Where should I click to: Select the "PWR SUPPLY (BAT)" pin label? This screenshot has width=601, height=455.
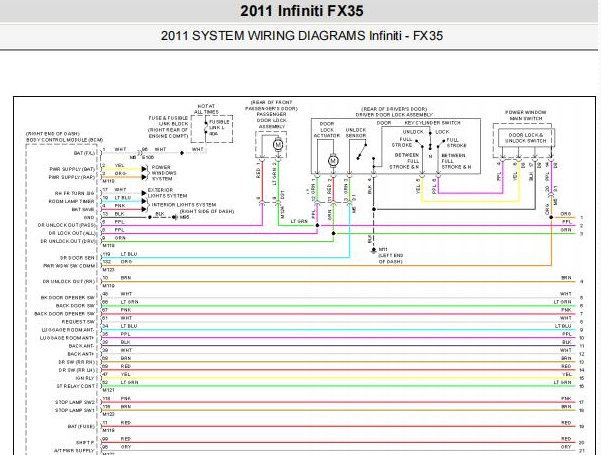[x=72, y=169]
